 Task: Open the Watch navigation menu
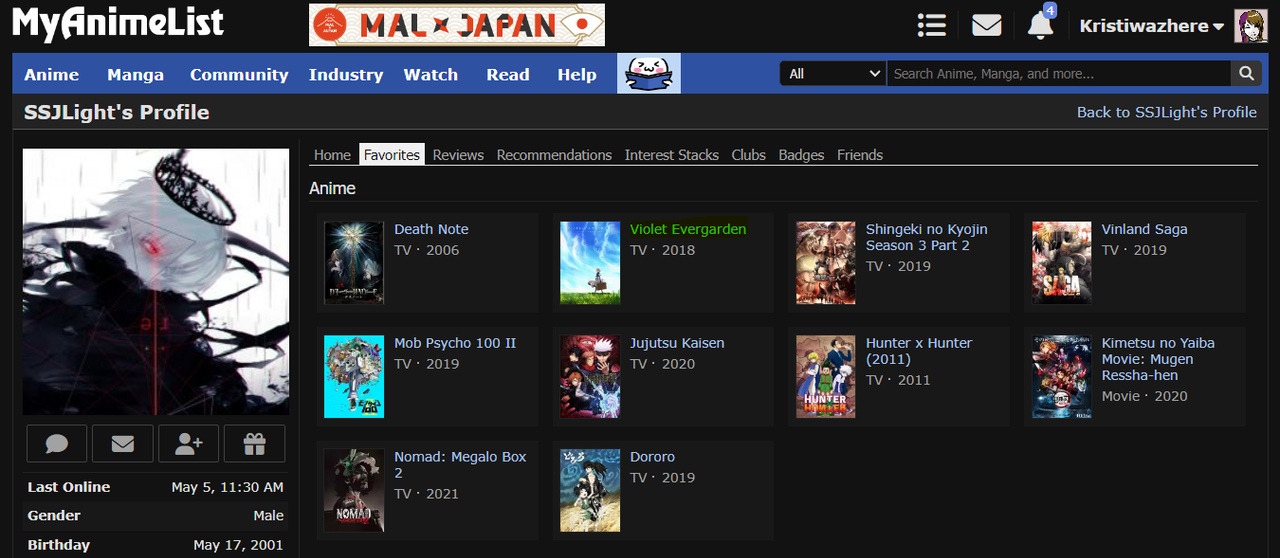point(431,75)
